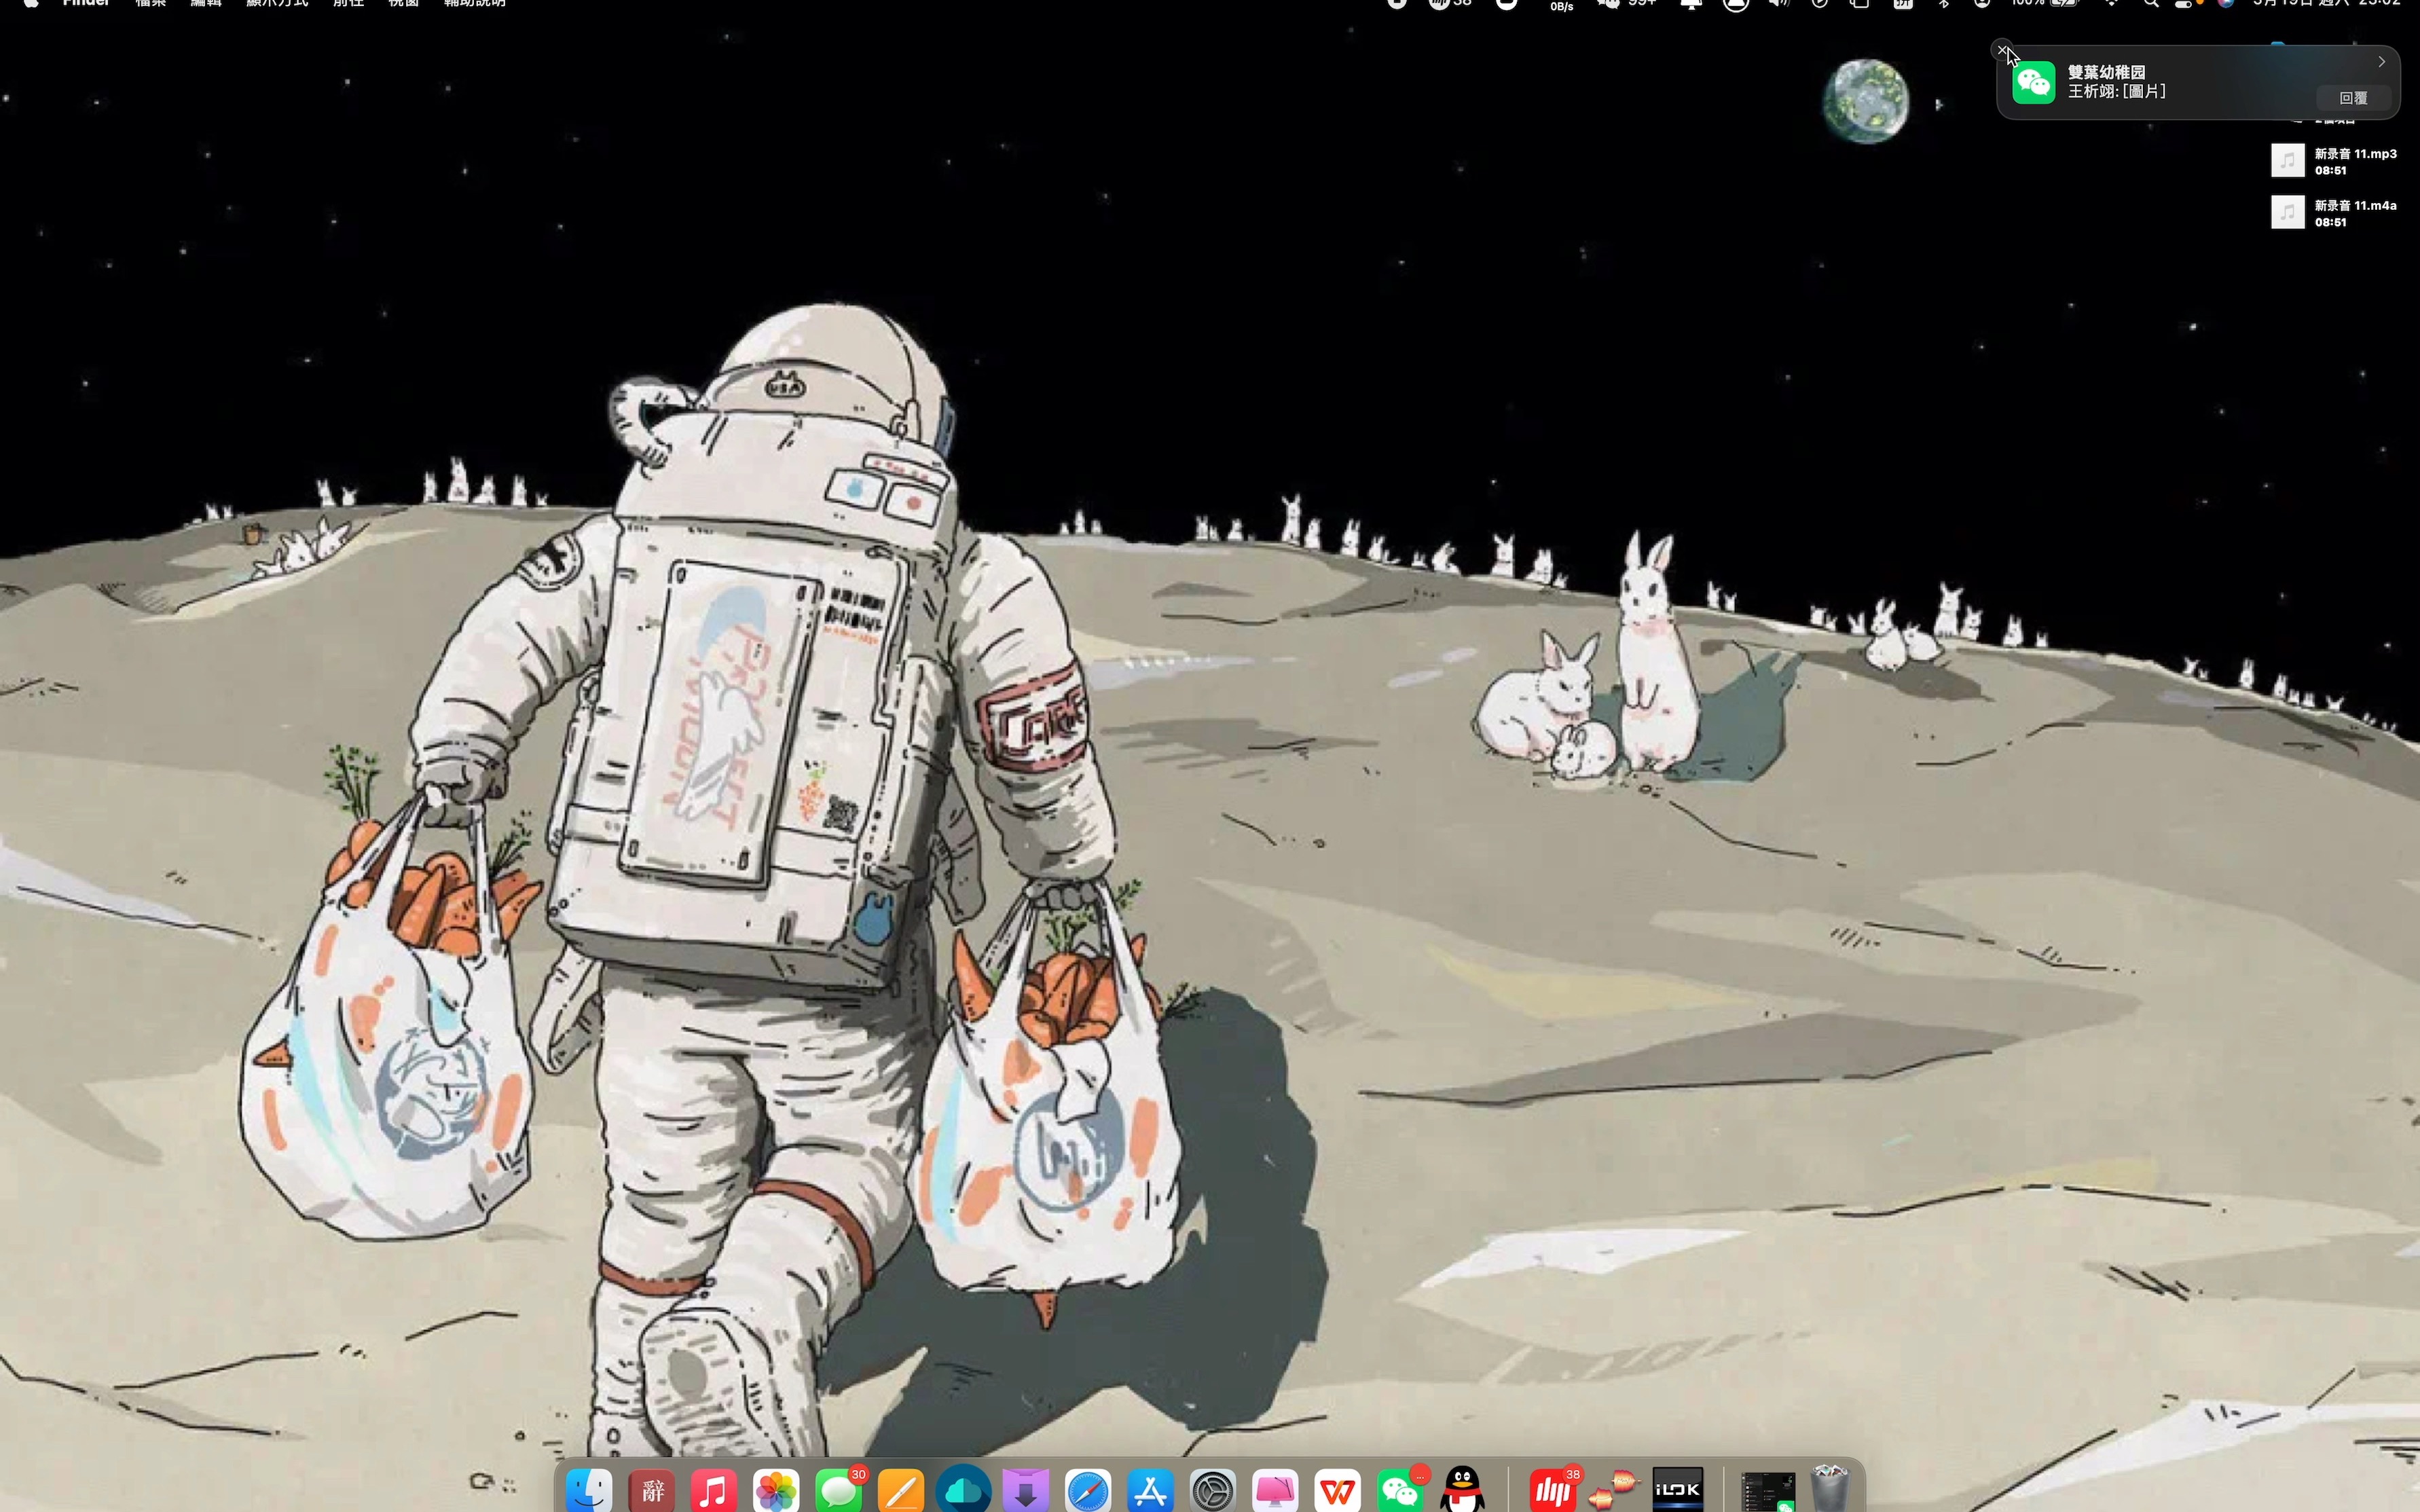Open WeChat icon in the dock
The image size is (2420, 1512).
tap(1400, 1491)
